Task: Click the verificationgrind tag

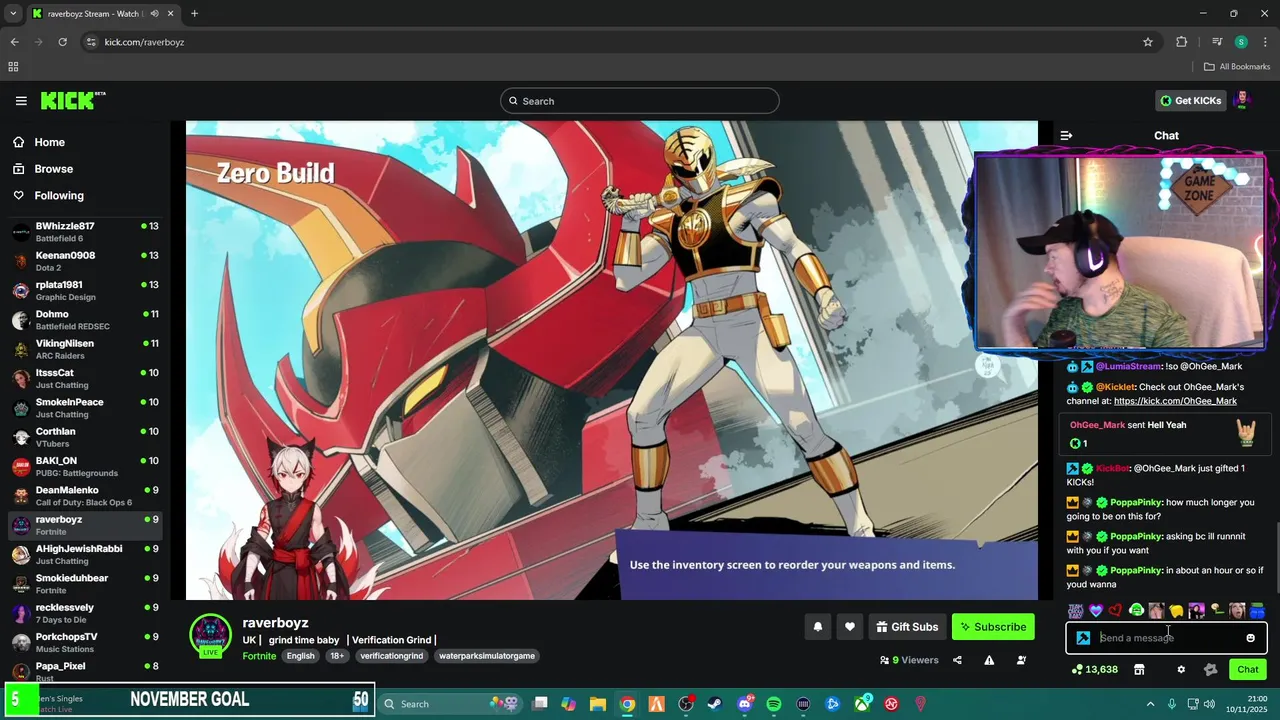Action: coord(392,656)
